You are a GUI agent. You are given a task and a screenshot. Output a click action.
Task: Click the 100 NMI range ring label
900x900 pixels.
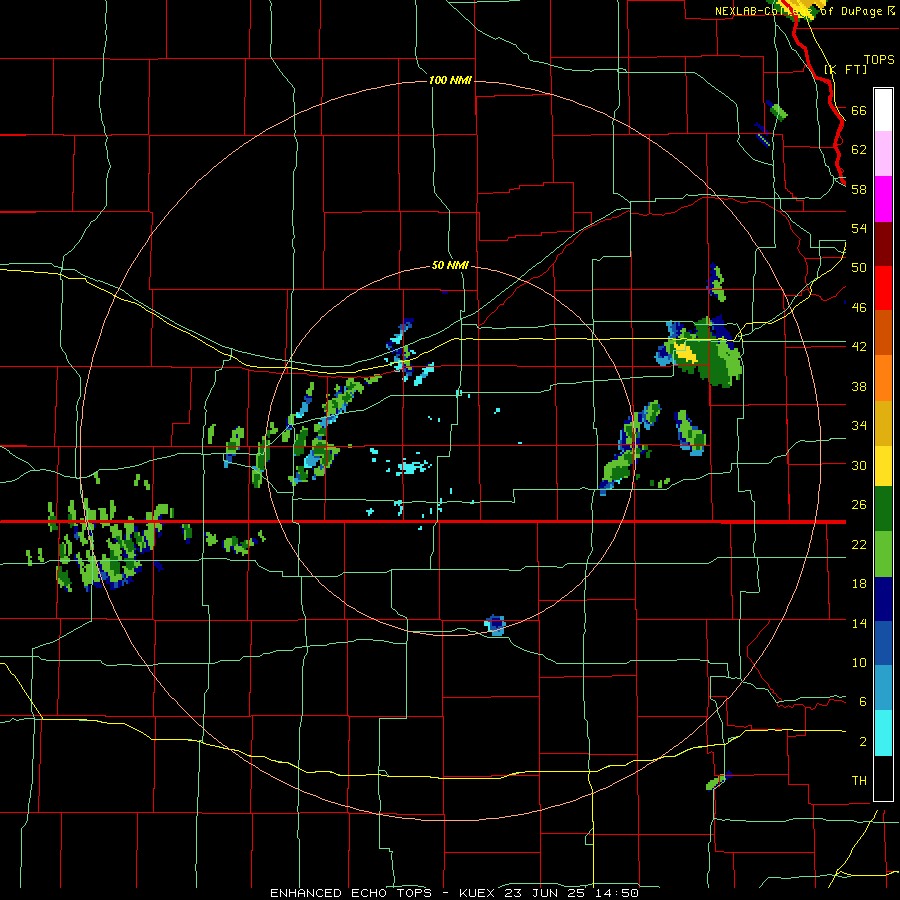click(x=450, y=80)
